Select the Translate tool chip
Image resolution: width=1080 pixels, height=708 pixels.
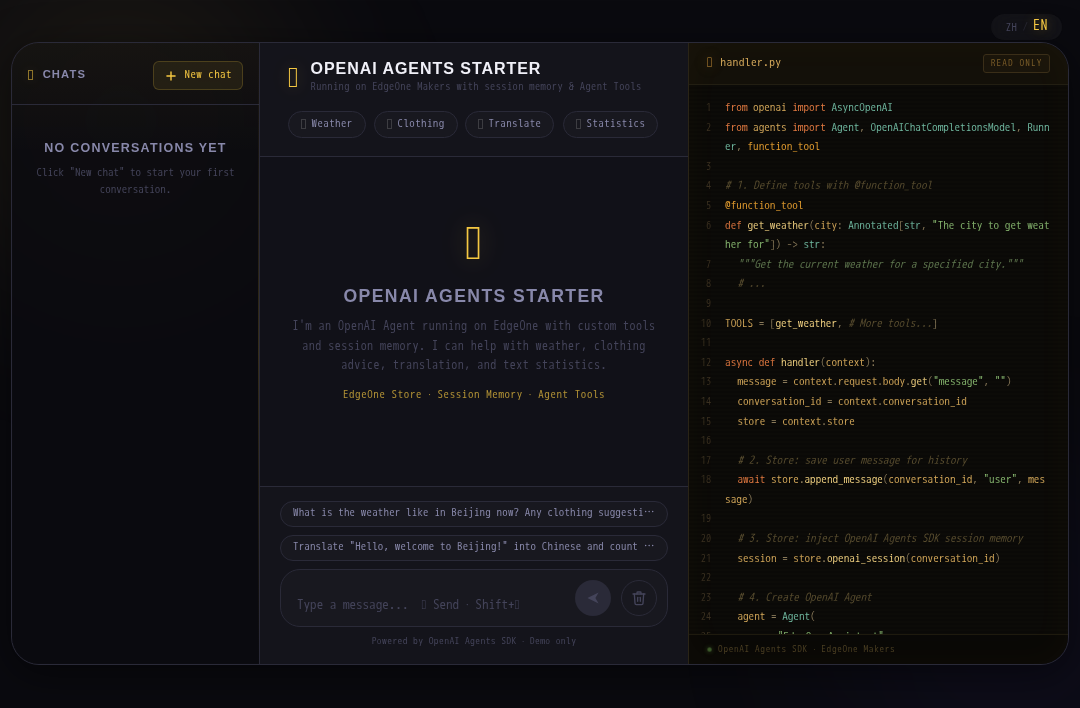tap(509, 124)
